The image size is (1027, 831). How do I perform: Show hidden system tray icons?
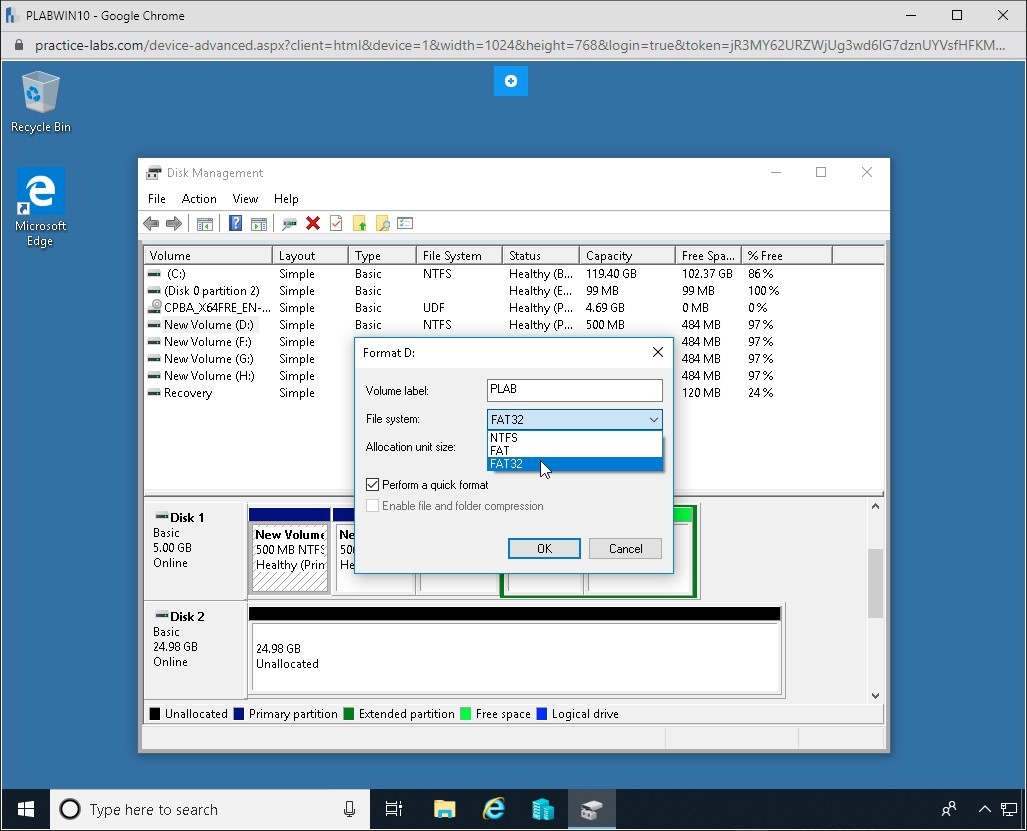coord(984,809)
